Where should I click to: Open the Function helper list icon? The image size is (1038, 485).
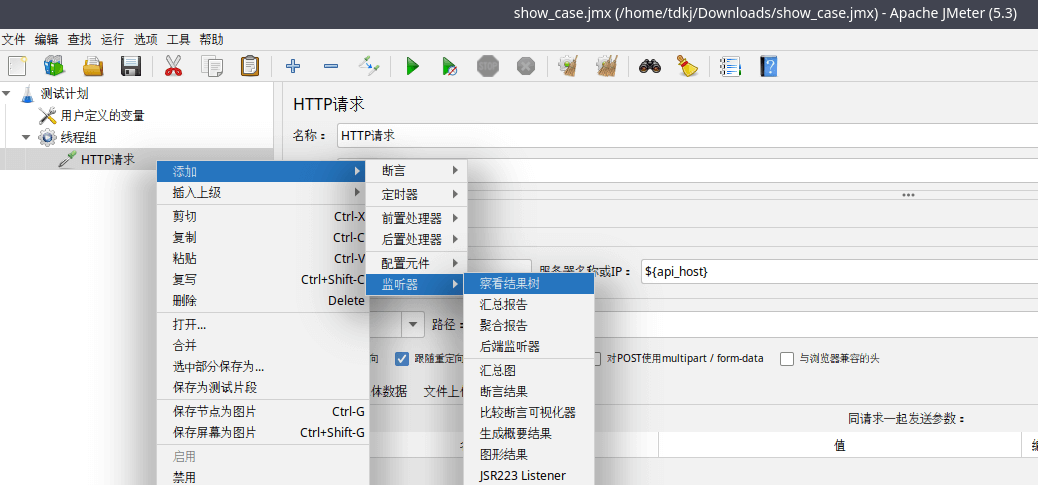point(730,66)
